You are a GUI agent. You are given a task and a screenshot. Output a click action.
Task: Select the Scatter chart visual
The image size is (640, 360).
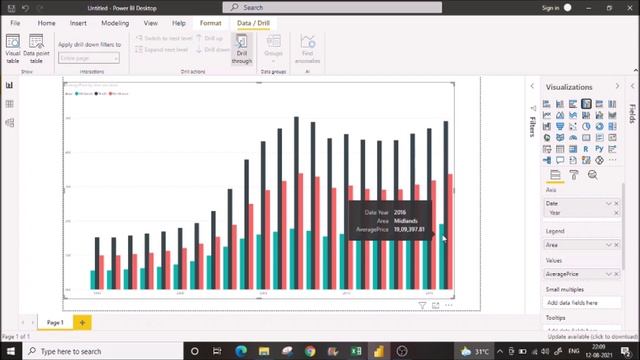point(573,127)
